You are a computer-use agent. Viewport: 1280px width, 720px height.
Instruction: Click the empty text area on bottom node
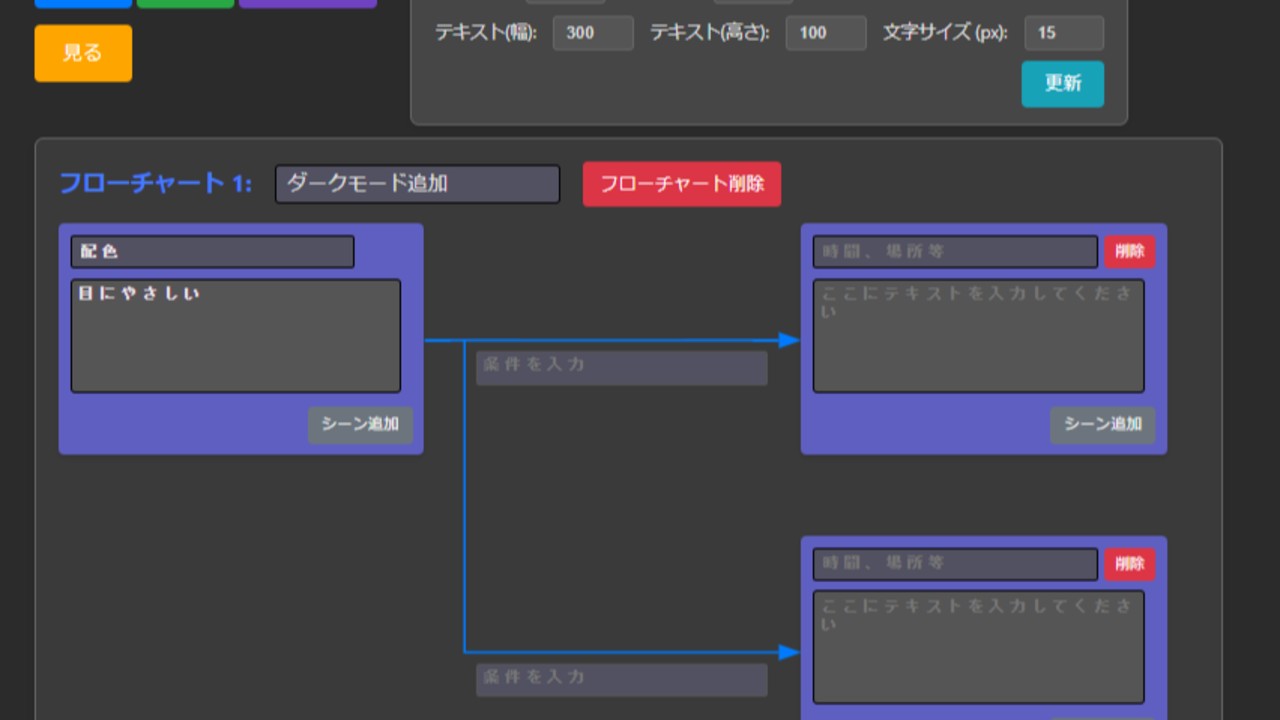977,645
